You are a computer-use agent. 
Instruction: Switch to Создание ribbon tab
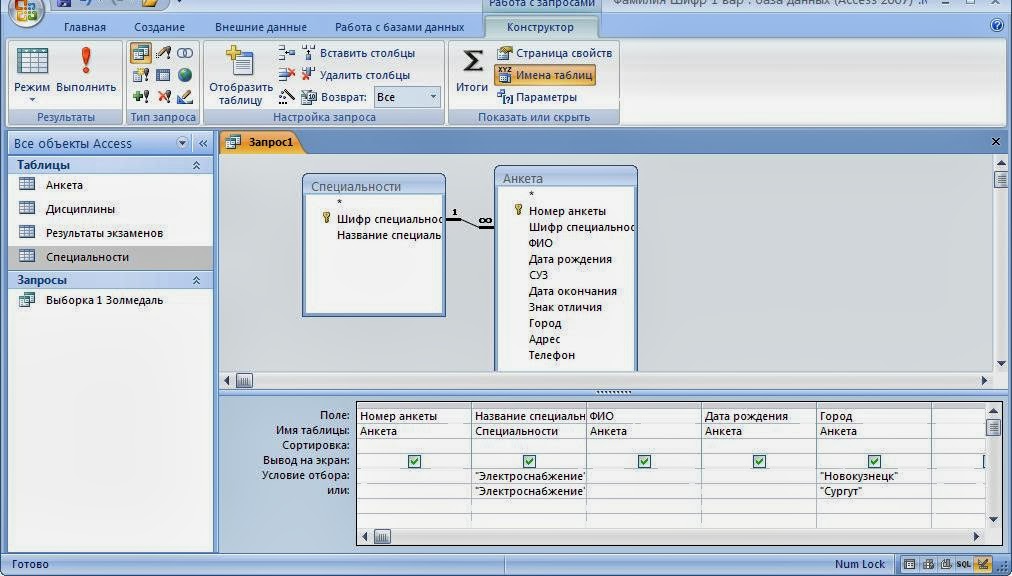coord(159,27)
